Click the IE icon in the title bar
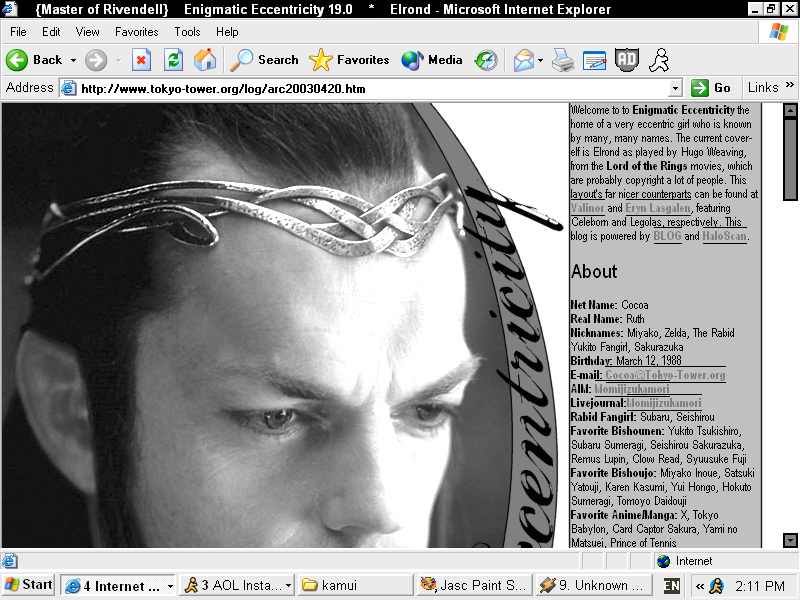 click(x=10, y=9)
